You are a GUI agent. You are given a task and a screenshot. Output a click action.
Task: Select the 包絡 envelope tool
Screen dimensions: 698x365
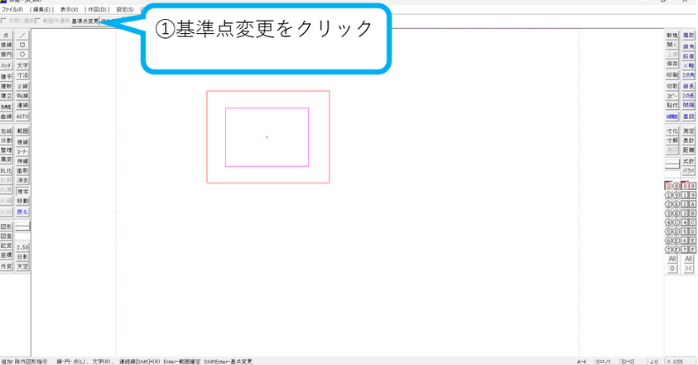(6, 131)
